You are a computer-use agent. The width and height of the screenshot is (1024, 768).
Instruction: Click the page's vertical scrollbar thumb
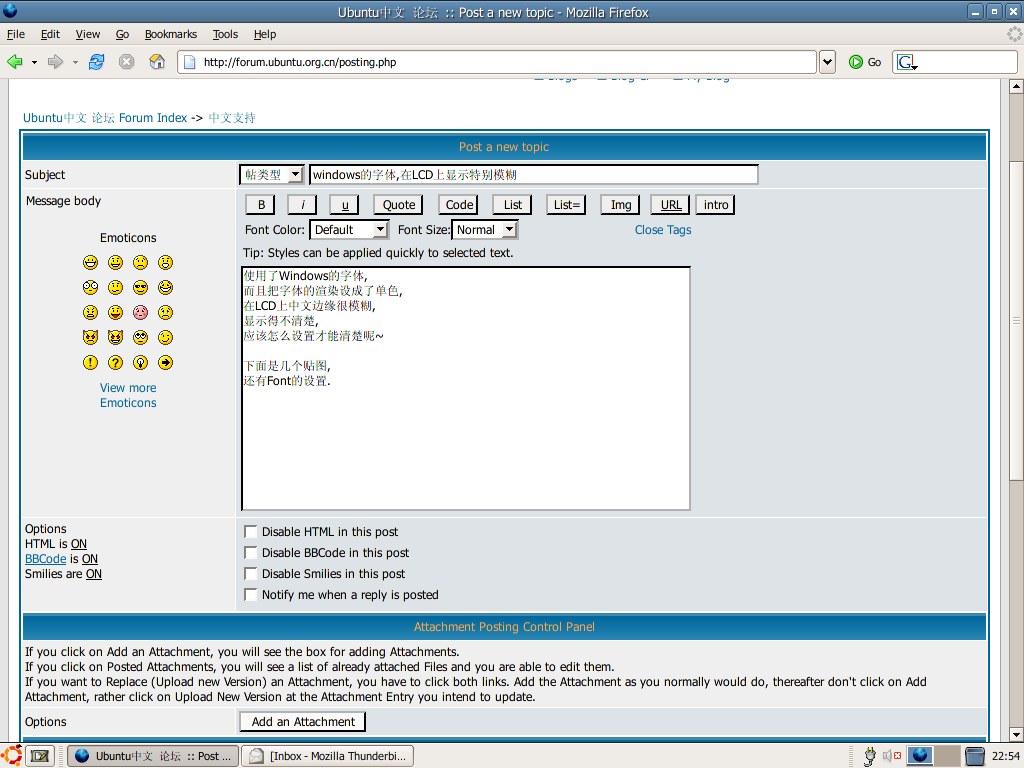pyautogui.click(x=1016, y=320)
